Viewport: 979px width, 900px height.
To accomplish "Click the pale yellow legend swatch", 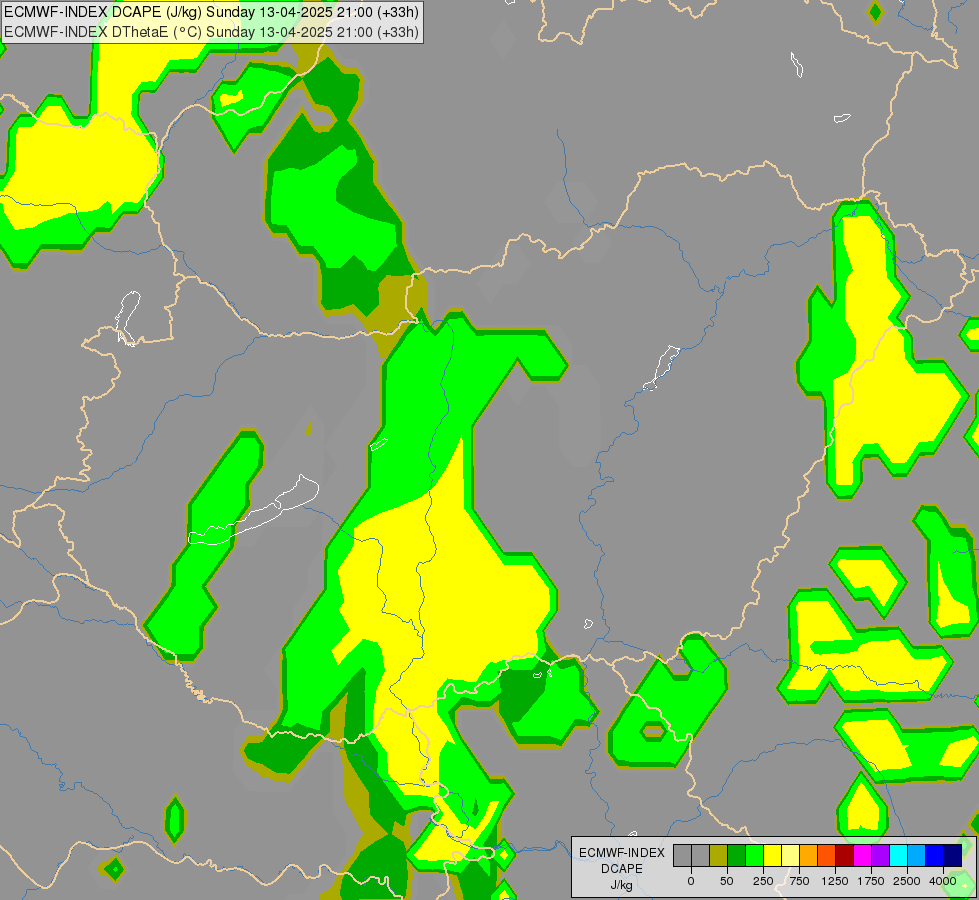I will pyautogui.click(x=790, y=855).
